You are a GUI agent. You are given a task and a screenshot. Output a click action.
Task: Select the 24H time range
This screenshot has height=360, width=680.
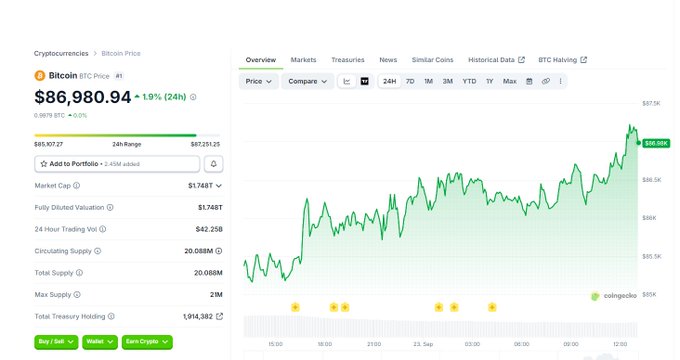389,81
